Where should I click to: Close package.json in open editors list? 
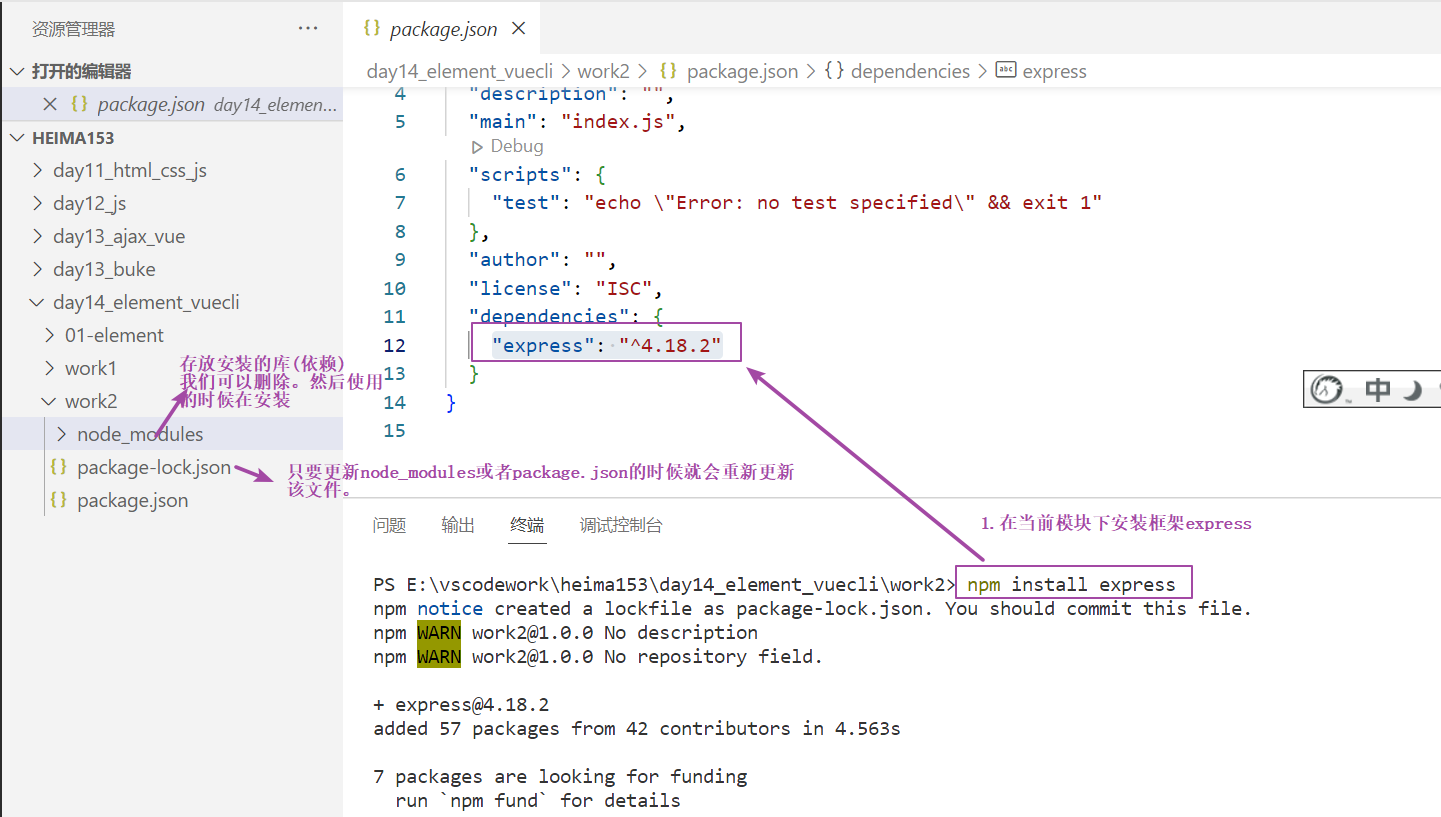50,104
